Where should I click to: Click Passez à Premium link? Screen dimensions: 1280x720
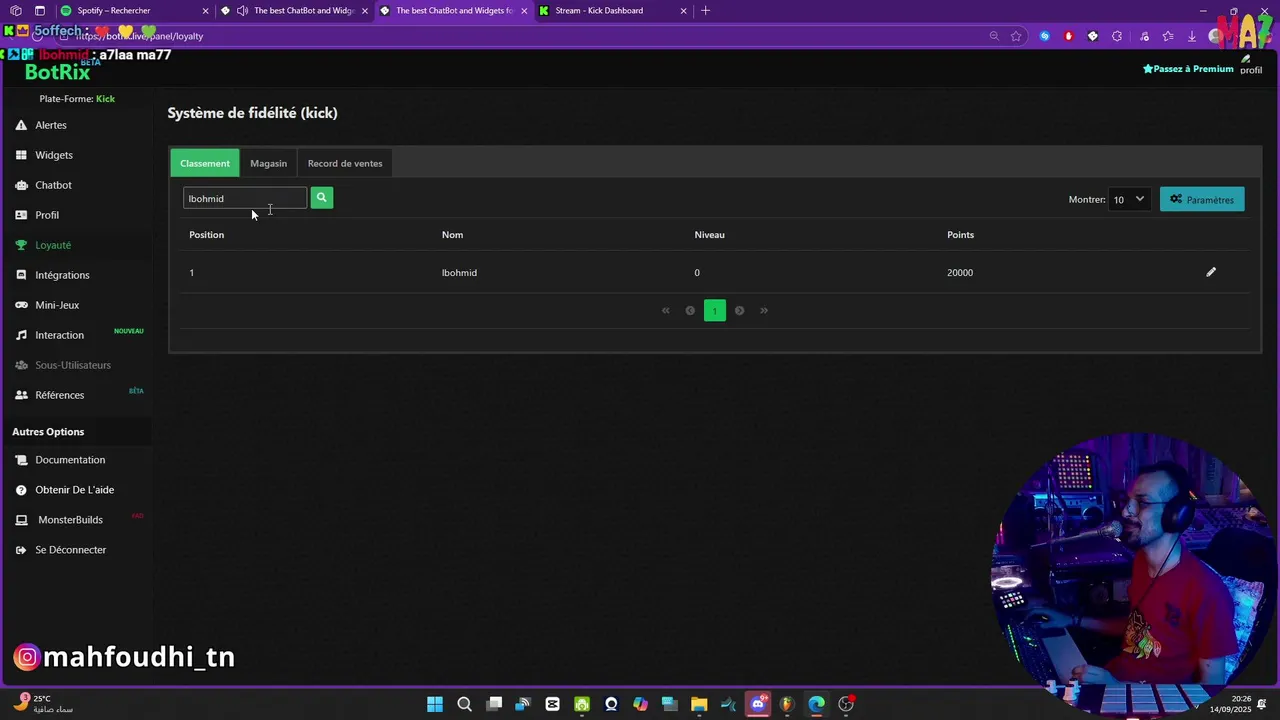click(x=1188, y=69)
